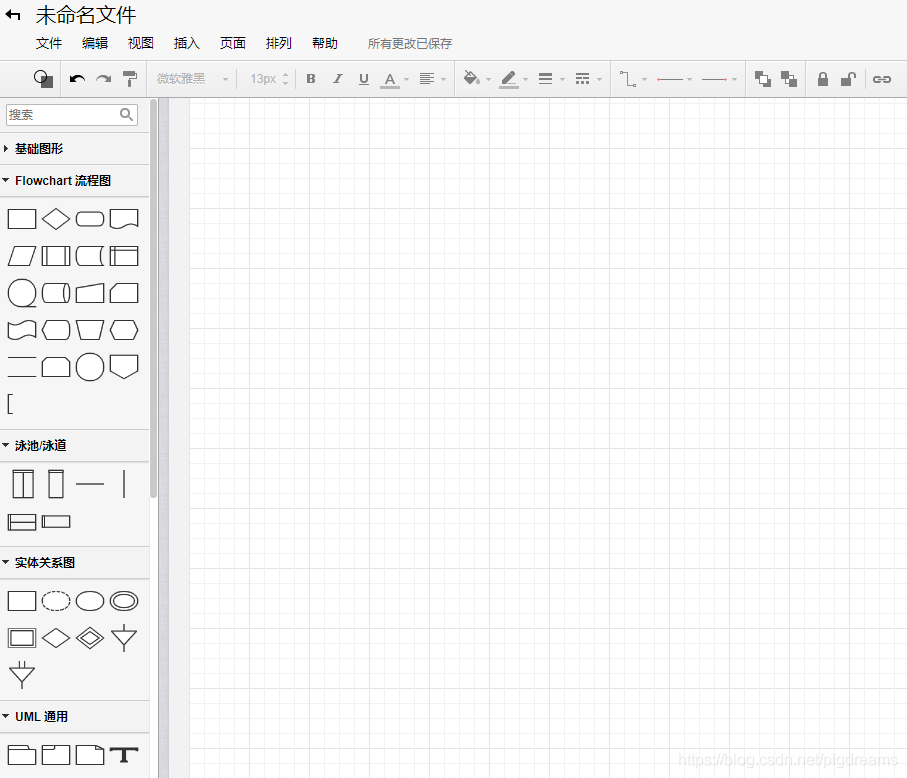
Task: Open the 文件 menu
Action: (49, 43)
